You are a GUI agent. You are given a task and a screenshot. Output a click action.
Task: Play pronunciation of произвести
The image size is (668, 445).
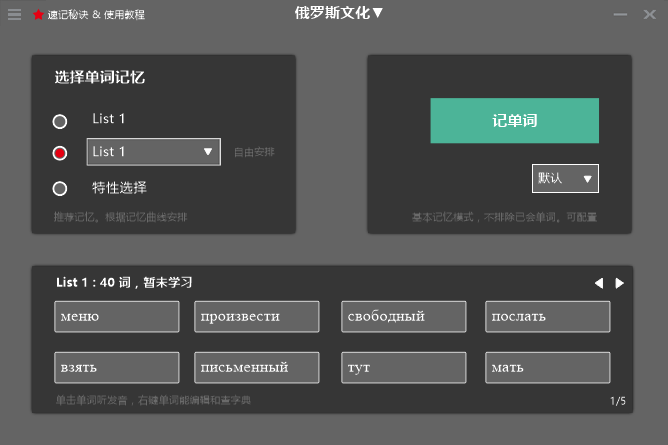click(257, 316)
